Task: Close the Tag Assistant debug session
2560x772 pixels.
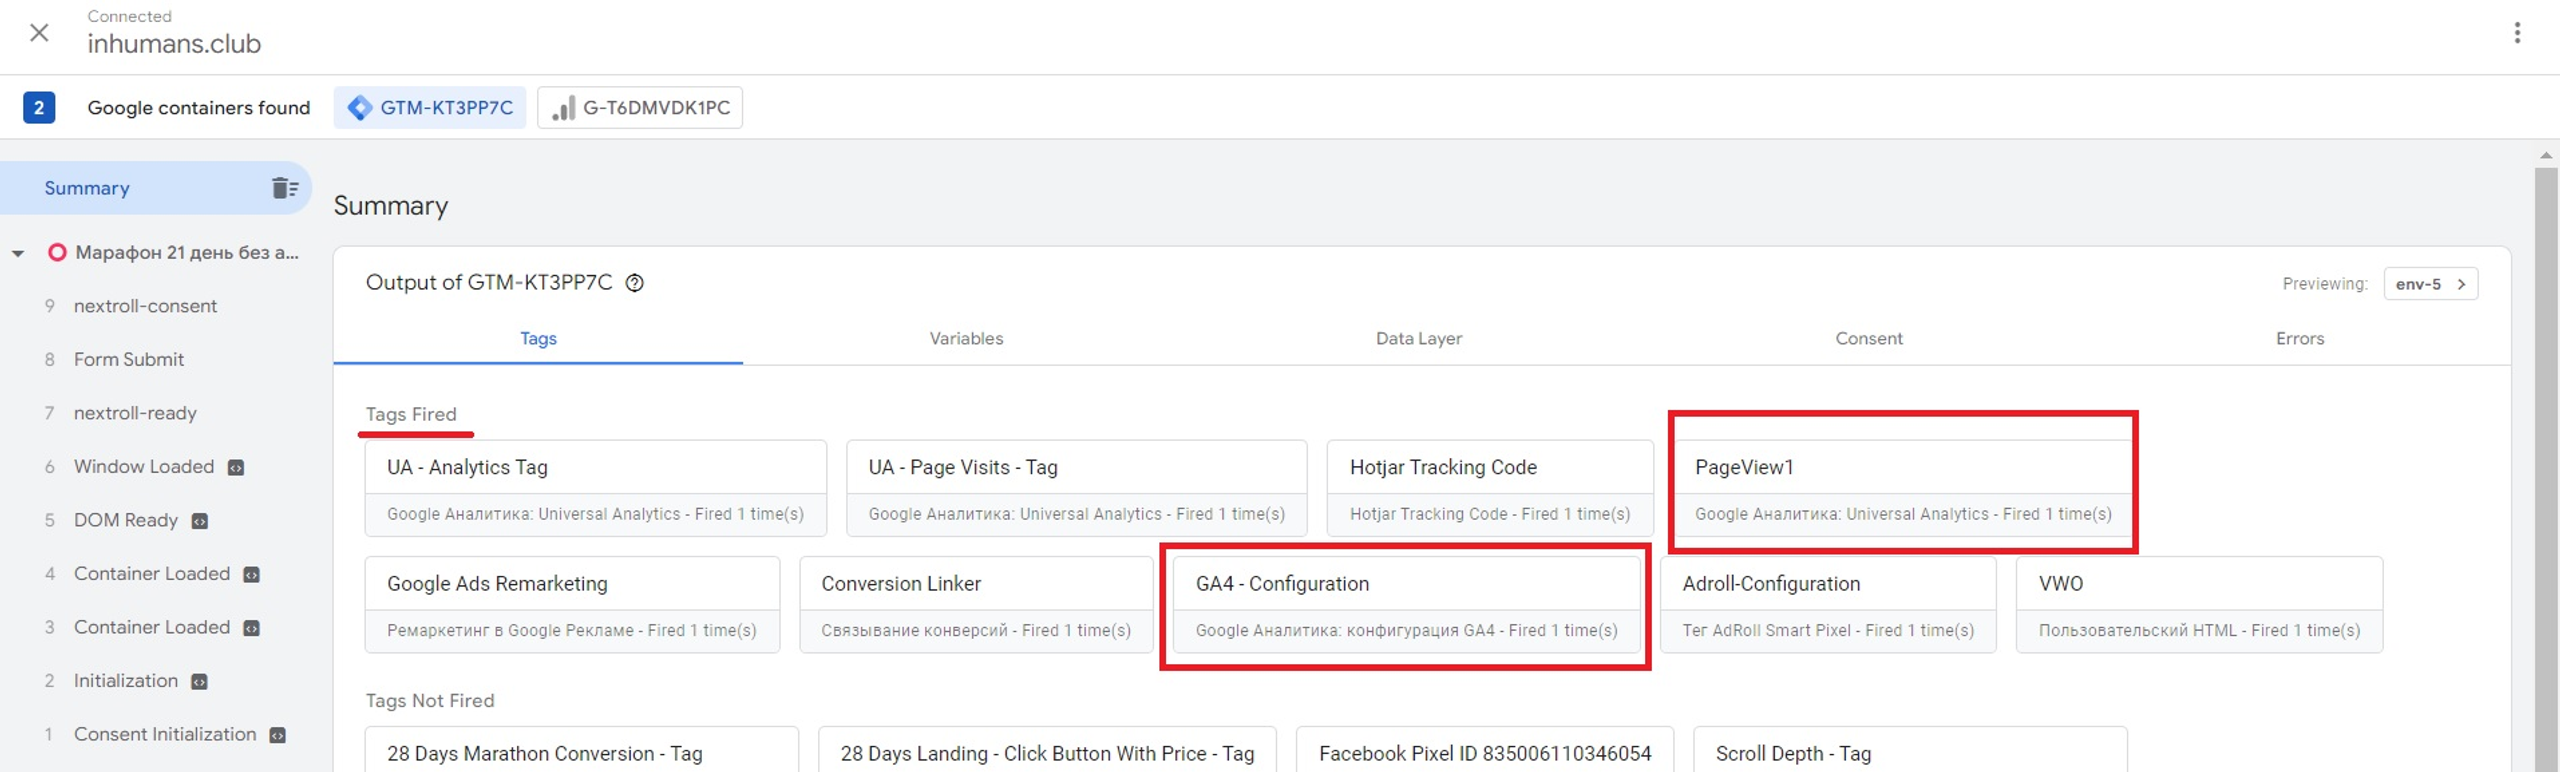Action: pyautogui.click(x=39, y=33)
